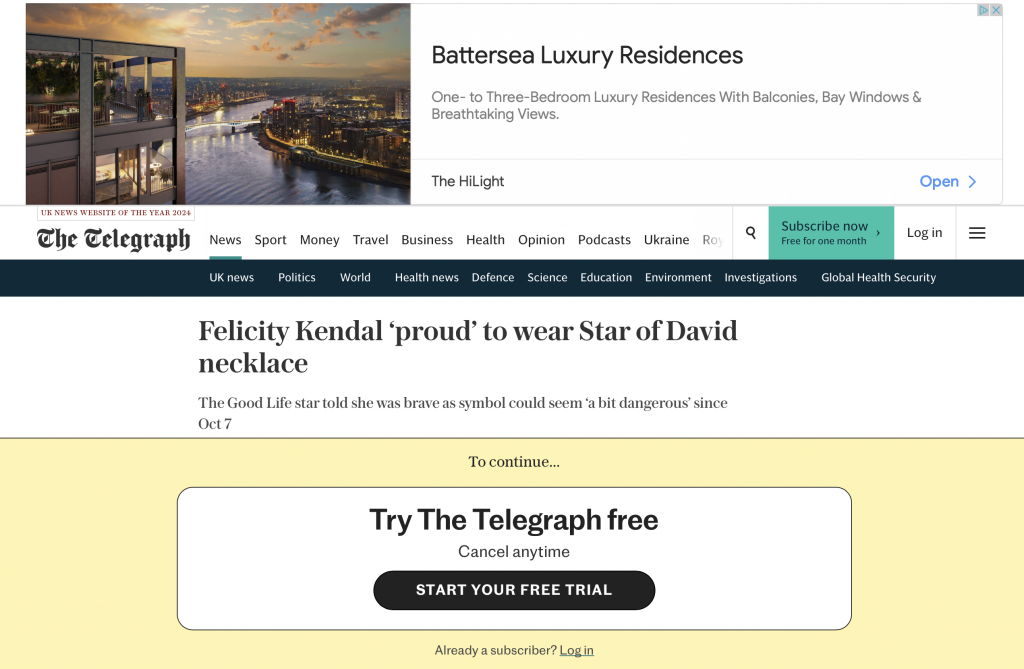
Task: Click the search magnifier icon
Action: coord(750,233)
